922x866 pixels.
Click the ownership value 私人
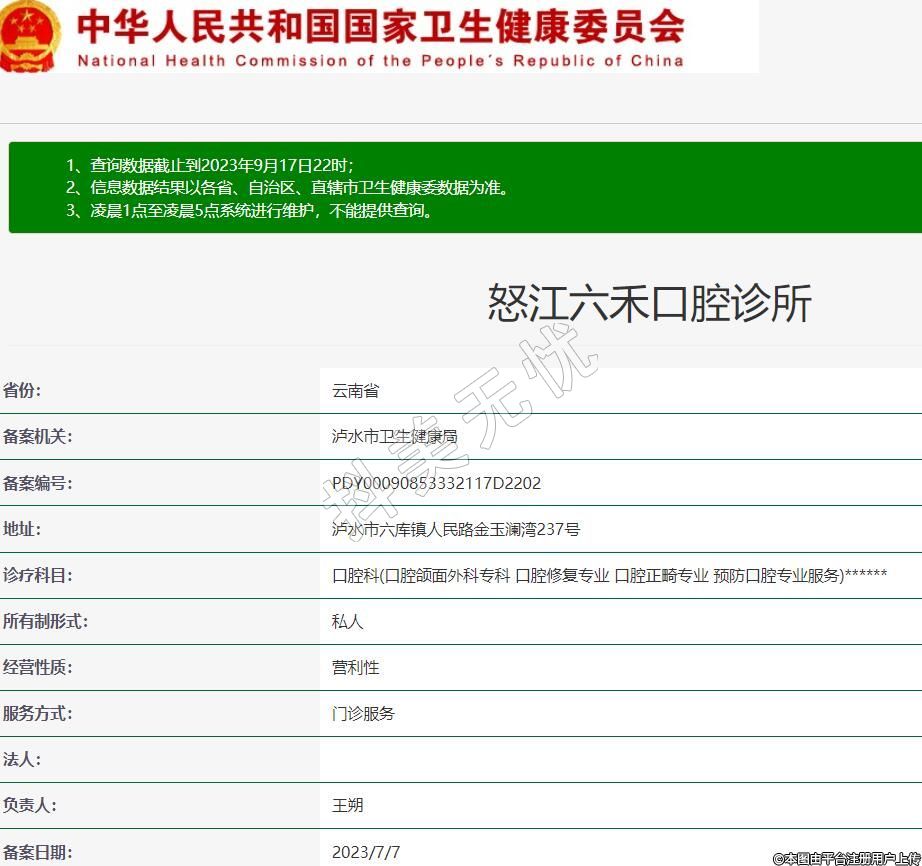[347, 621]
